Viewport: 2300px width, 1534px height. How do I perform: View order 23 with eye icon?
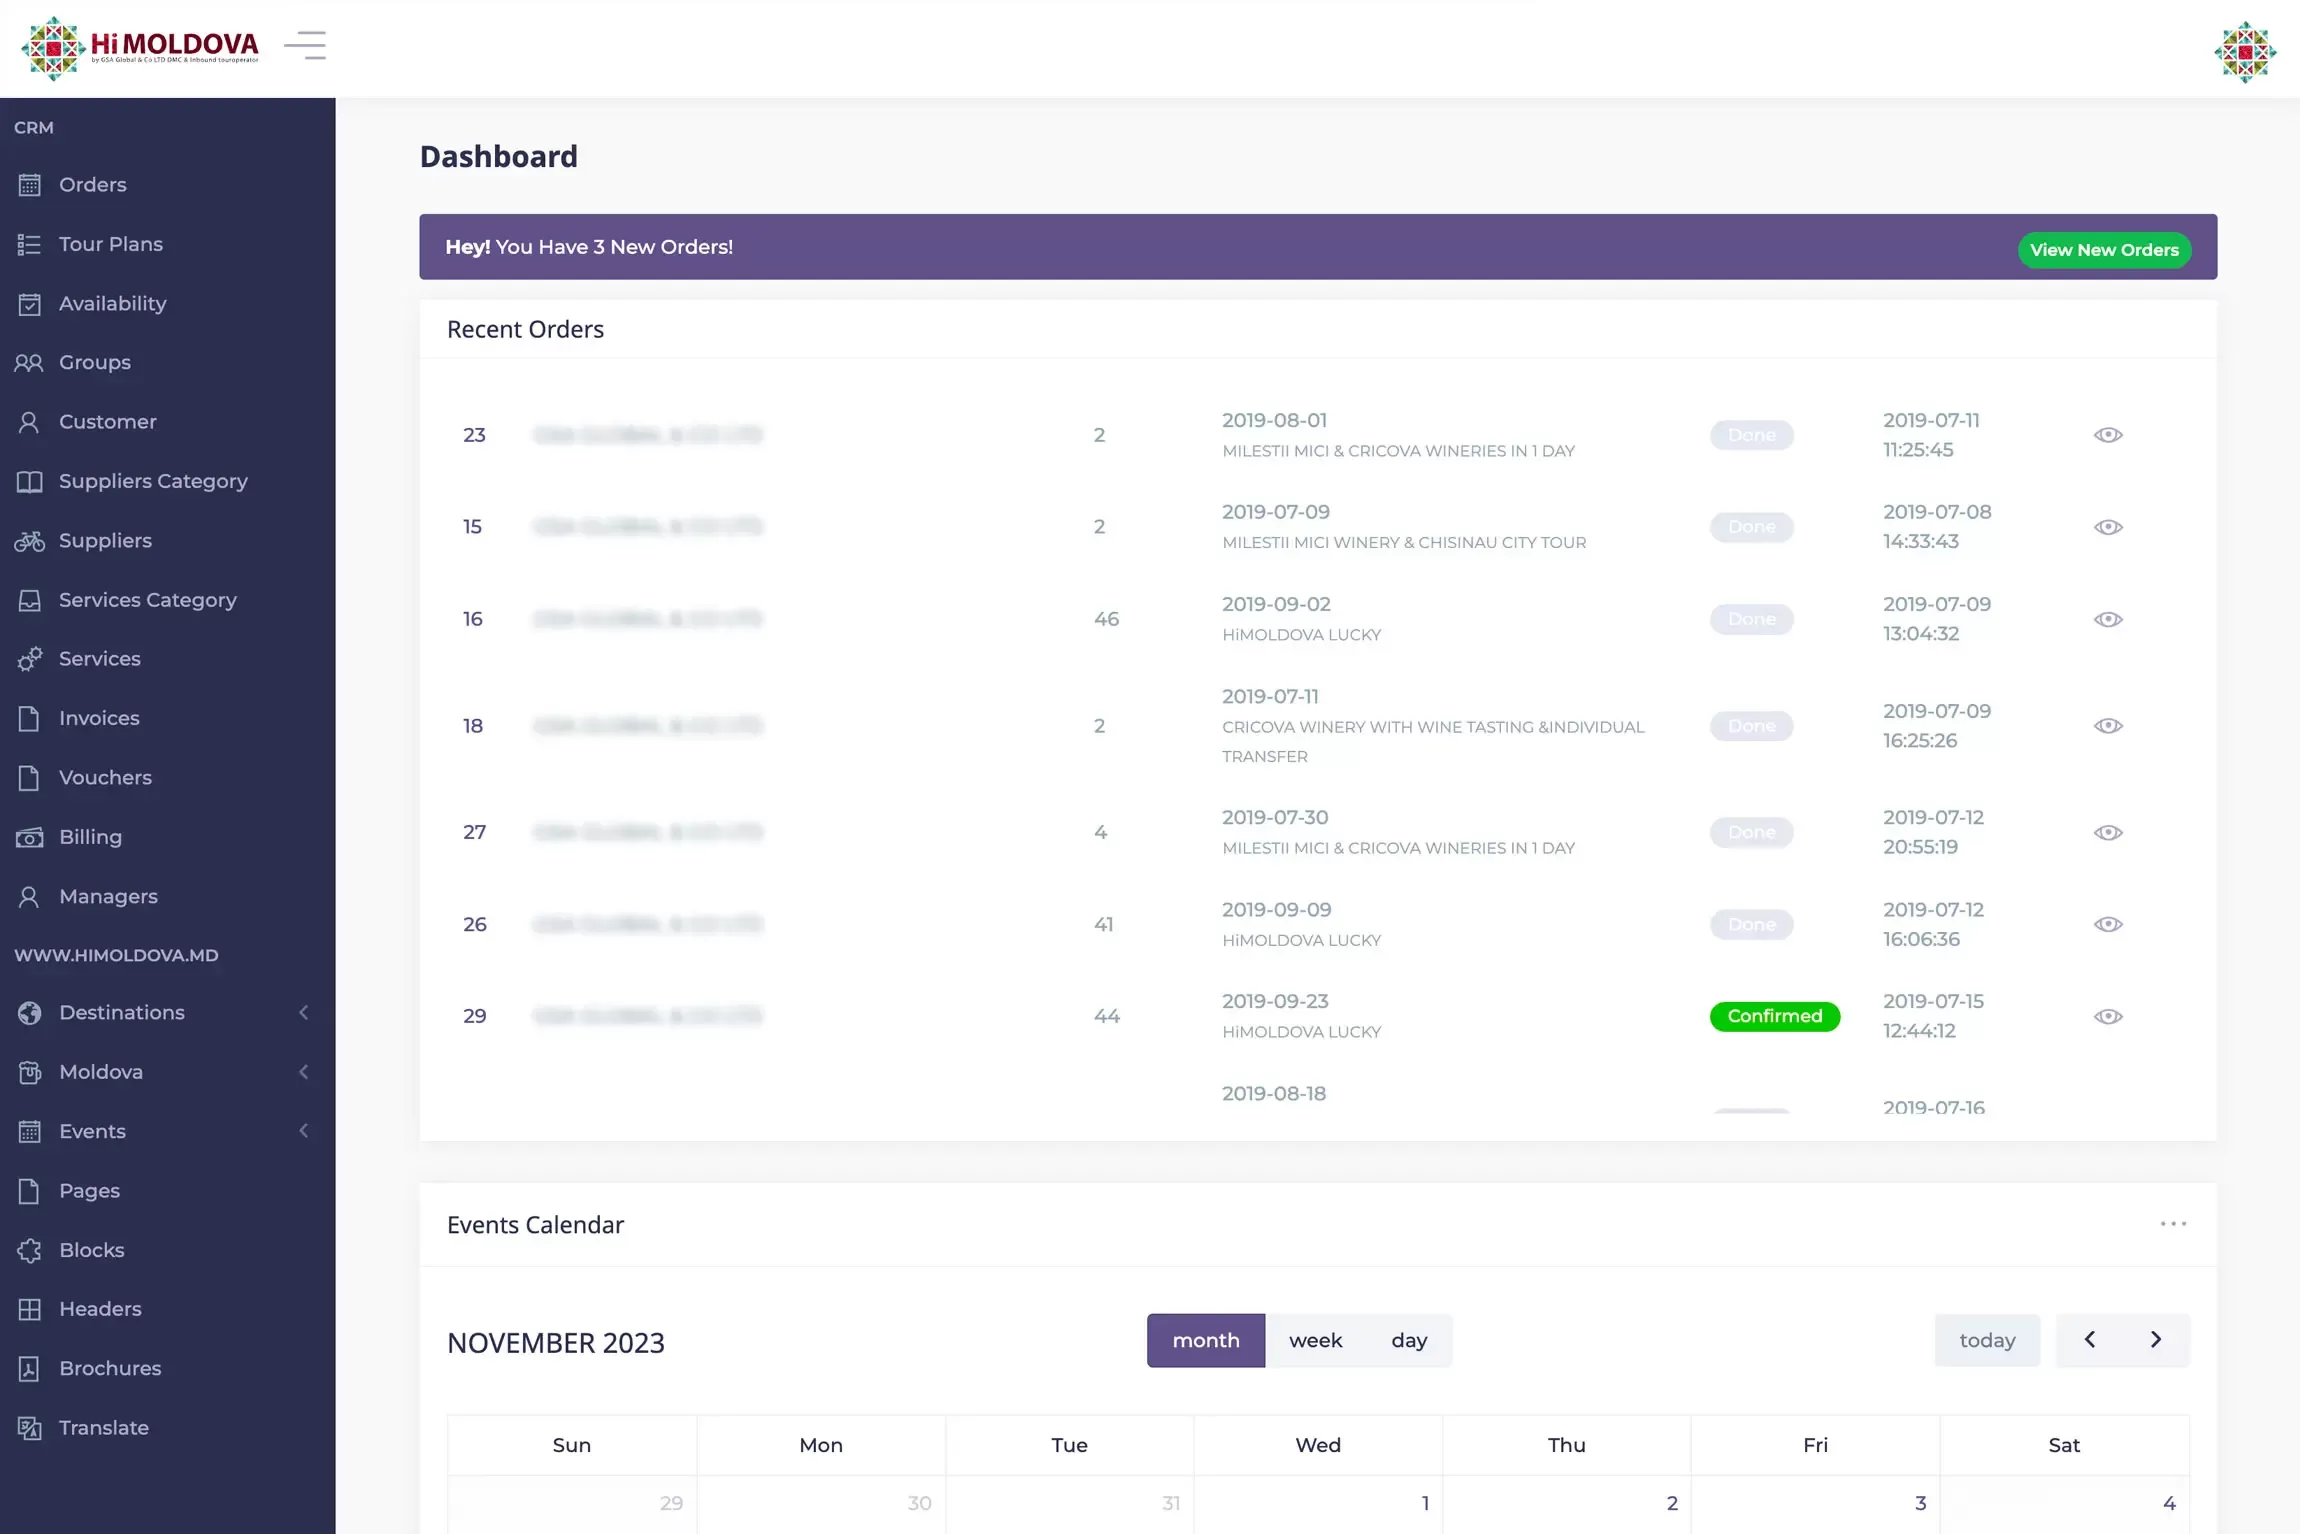coord(2108,435)
